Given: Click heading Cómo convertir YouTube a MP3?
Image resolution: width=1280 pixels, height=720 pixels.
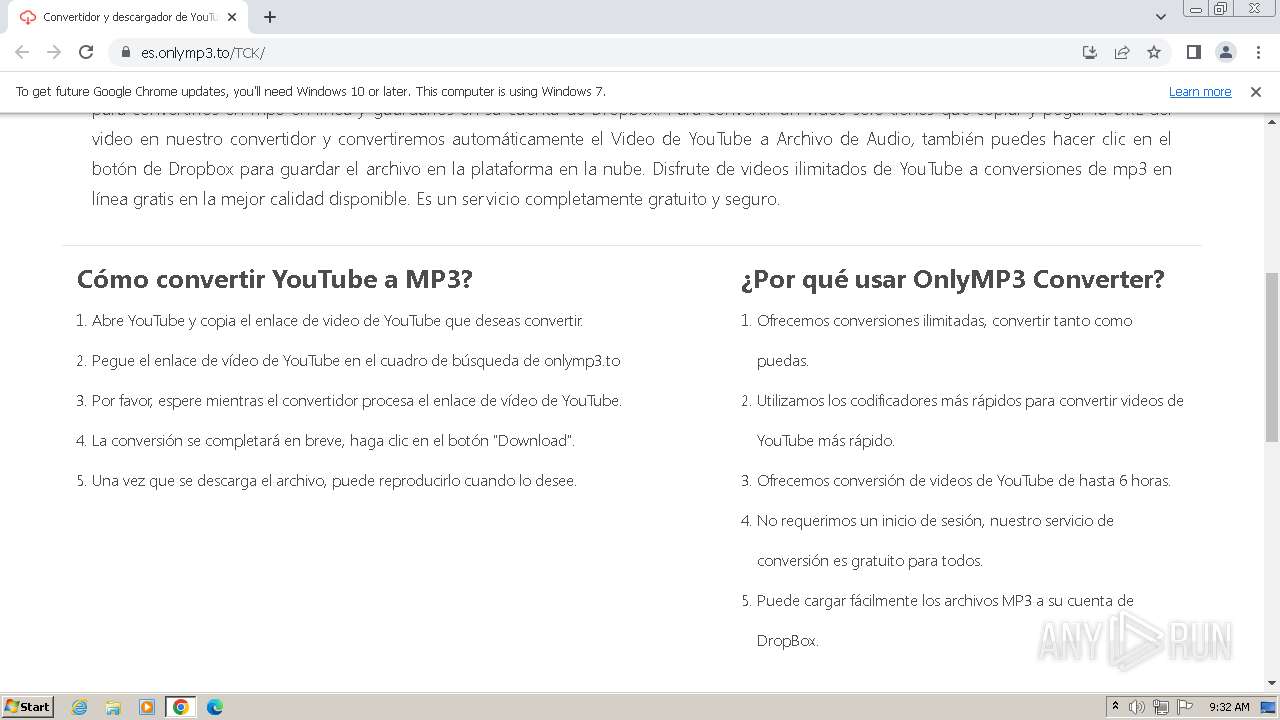Looking at the screenshot, I should coord(275,279).
